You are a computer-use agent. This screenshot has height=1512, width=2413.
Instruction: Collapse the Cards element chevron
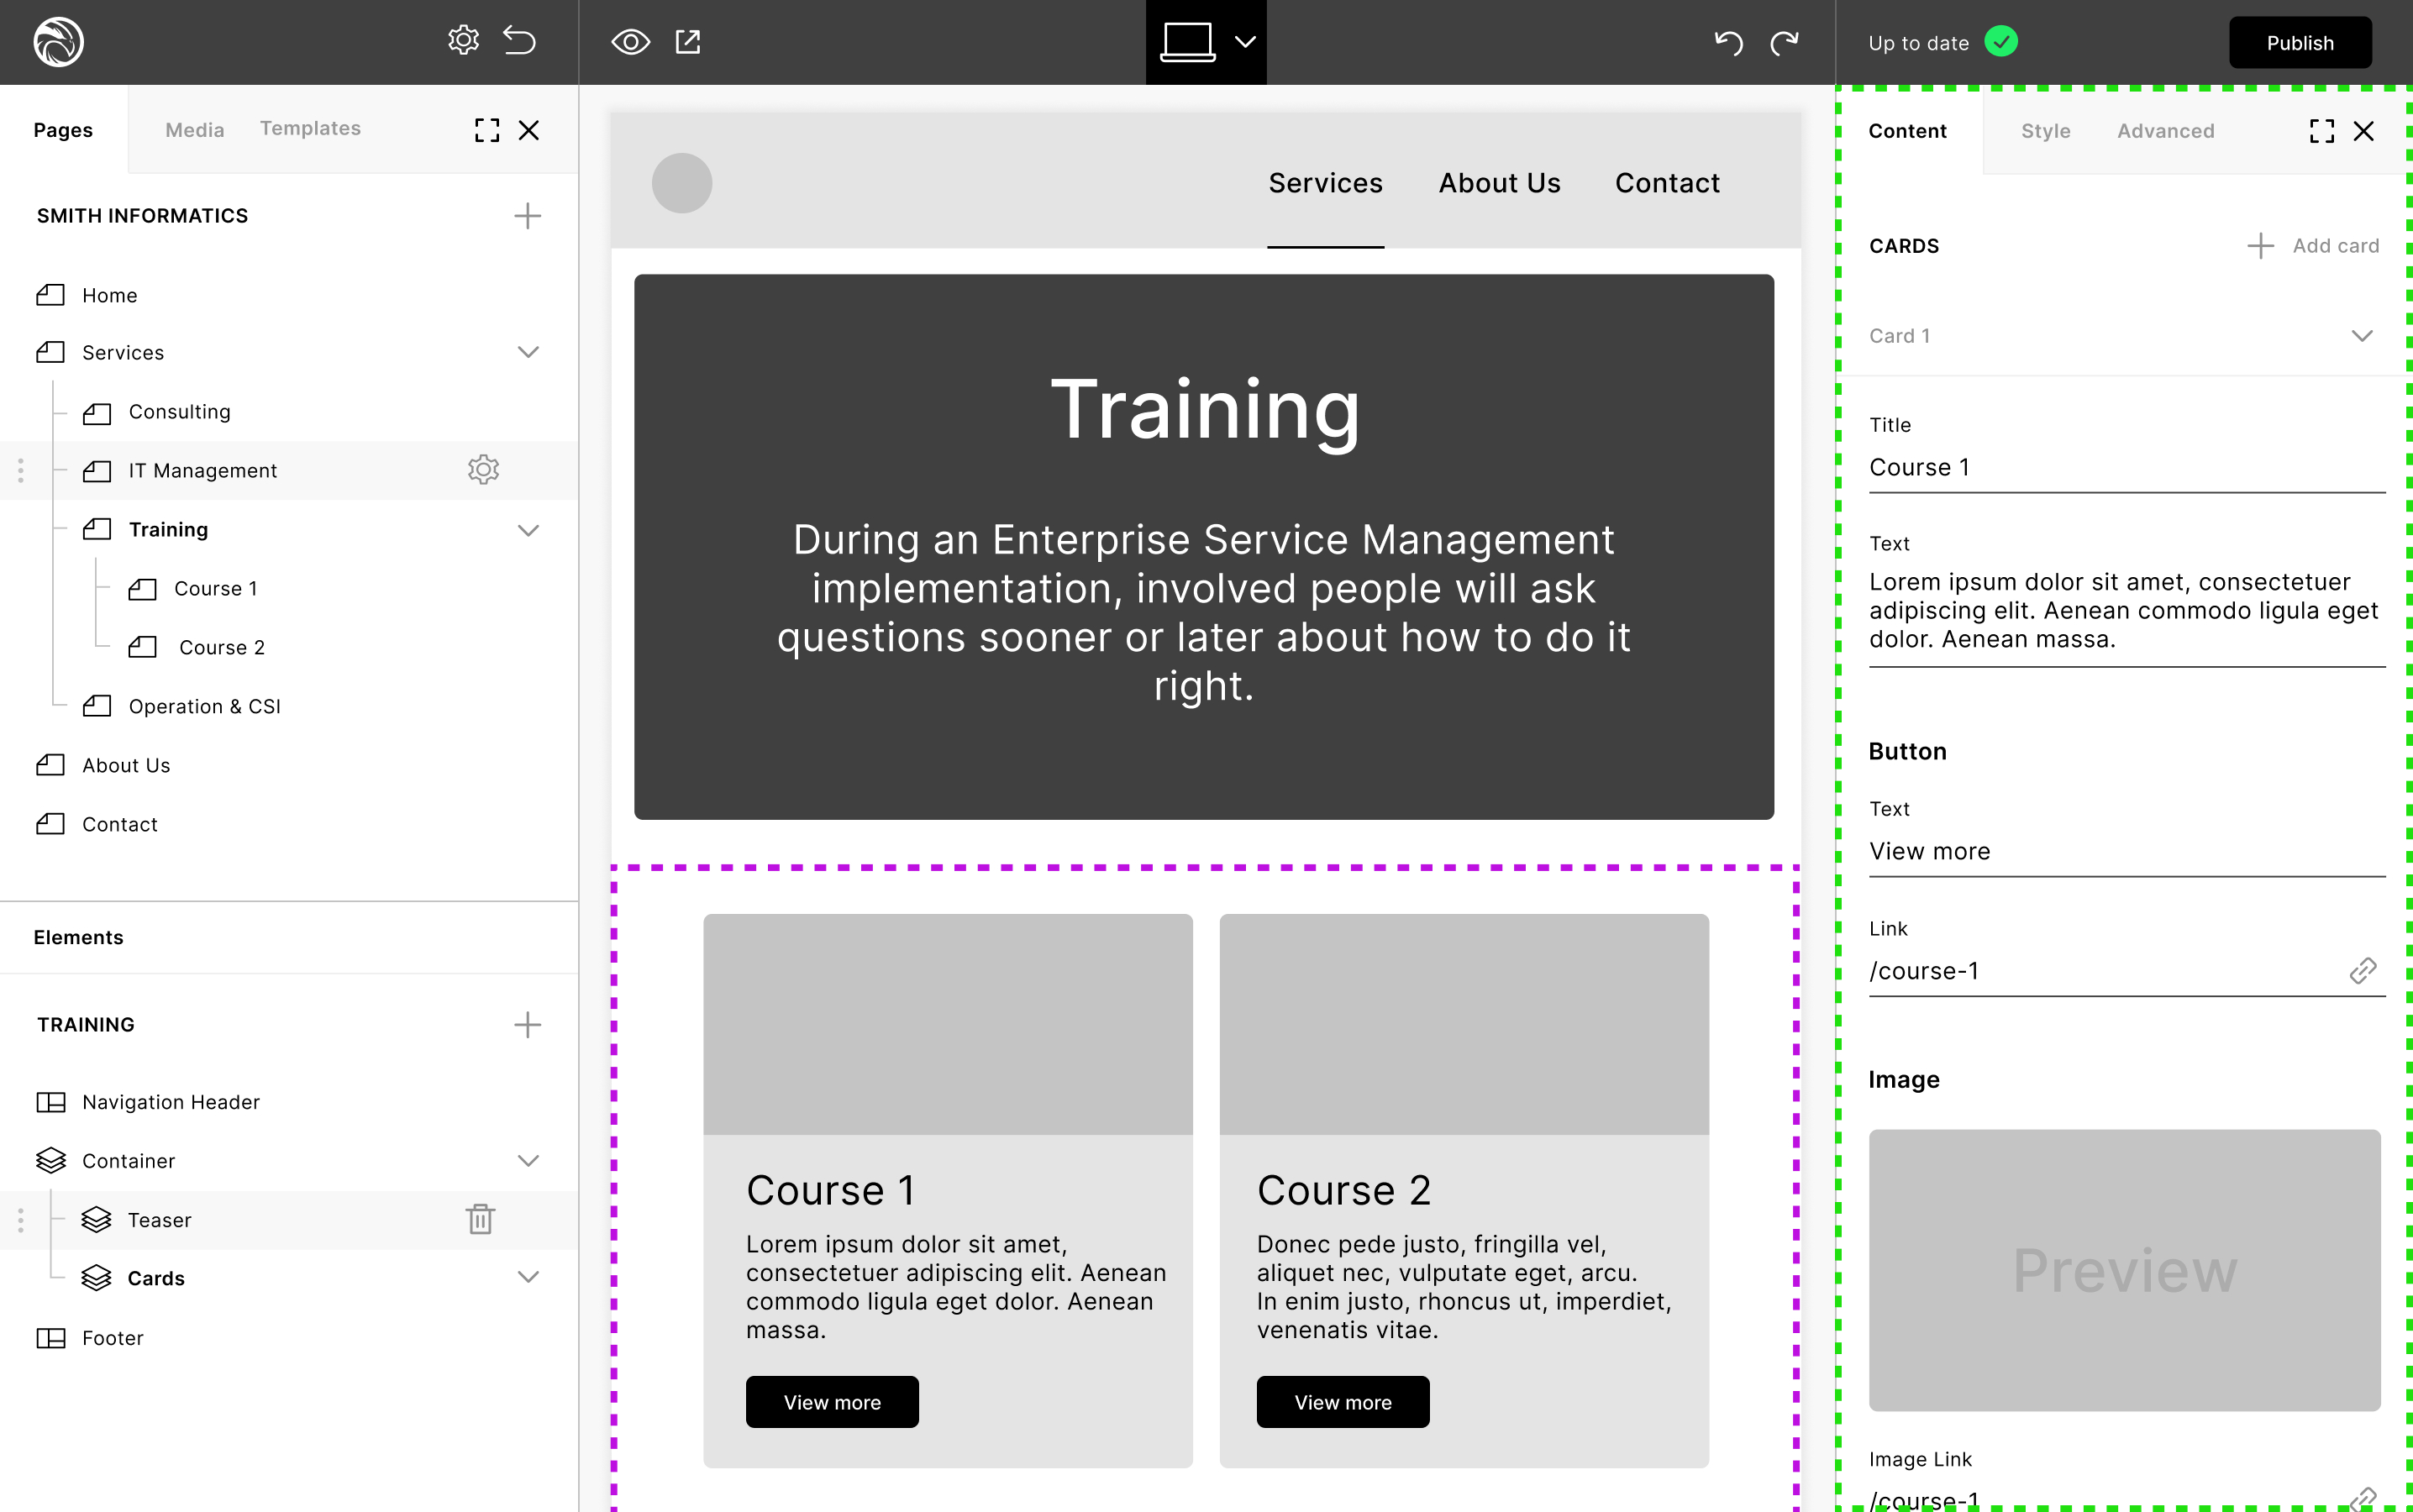(528, 1277)
